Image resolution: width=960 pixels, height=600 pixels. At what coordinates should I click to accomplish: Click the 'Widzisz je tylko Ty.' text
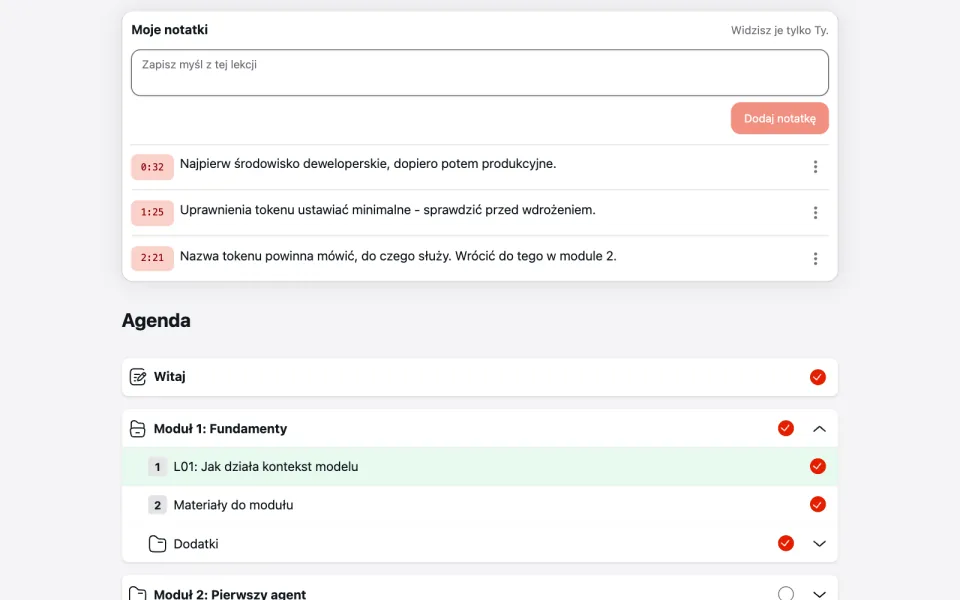tap(779, 30)
